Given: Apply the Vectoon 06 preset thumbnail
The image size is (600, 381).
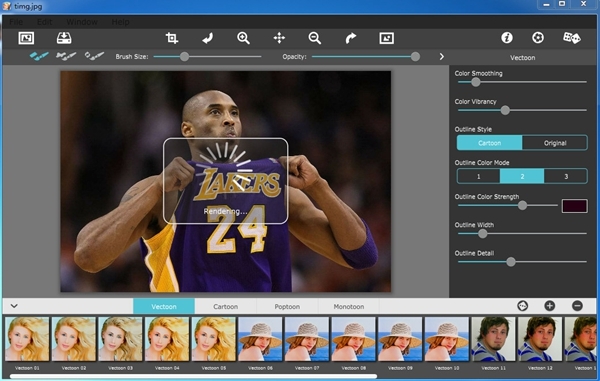Looking at the screenshot, I should coord(260,339).
